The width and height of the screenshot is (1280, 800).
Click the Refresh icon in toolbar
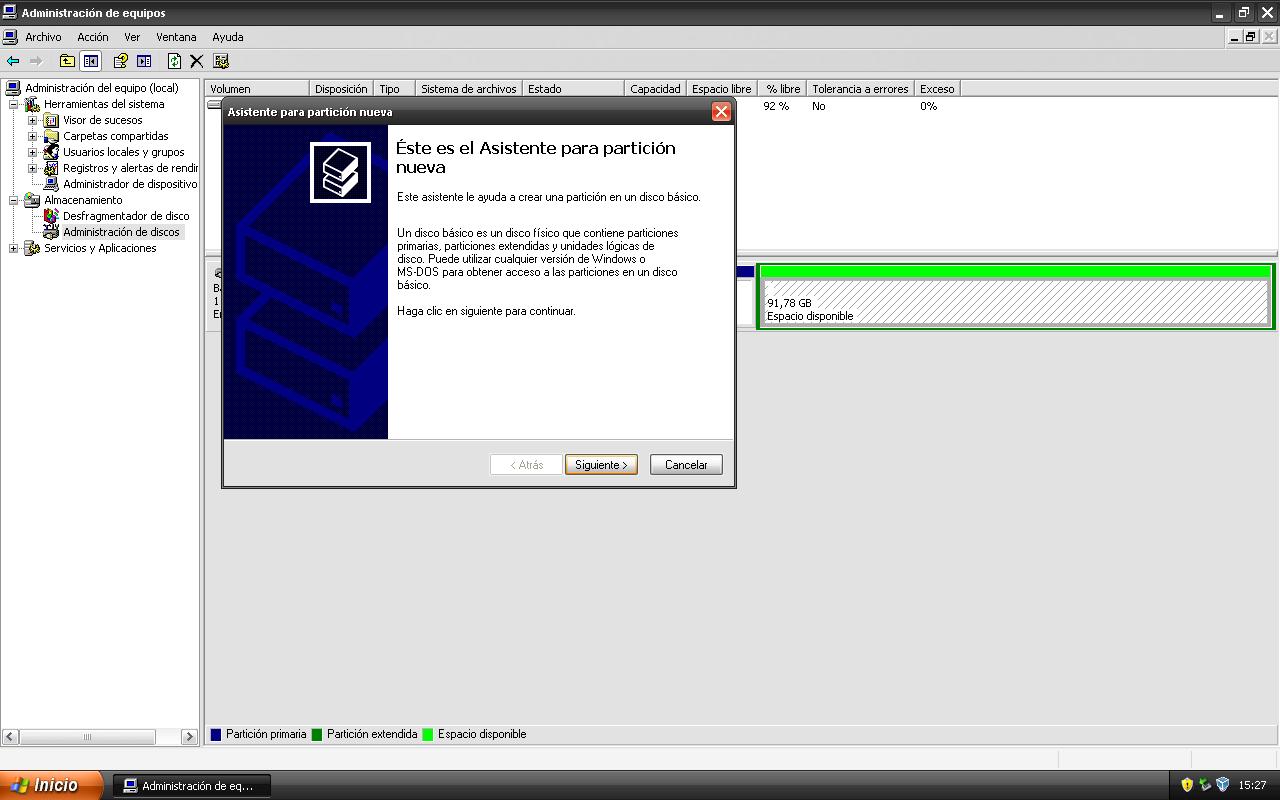pos(174,61)
